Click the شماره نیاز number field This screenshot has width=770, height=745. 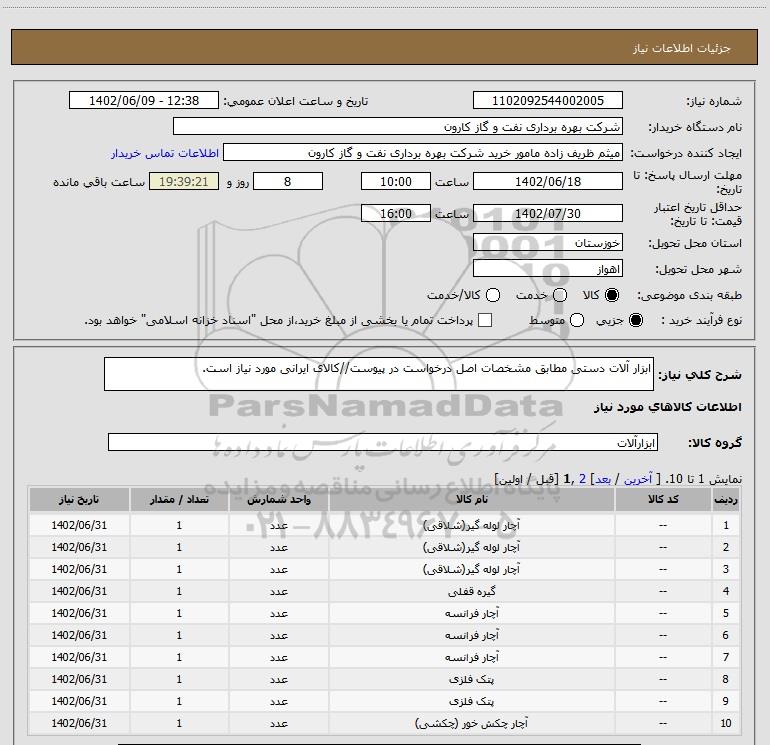pyautogui.click(x=548, y=101)
